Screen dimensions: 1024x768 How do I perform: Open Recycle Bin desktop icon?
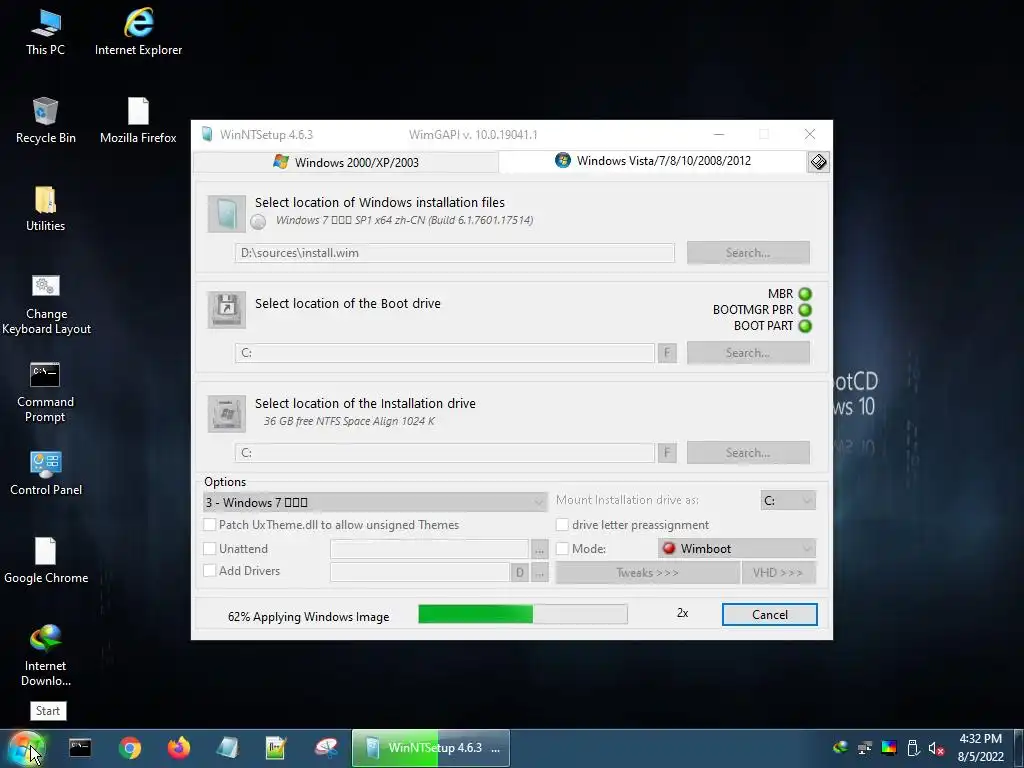(45, 121)
